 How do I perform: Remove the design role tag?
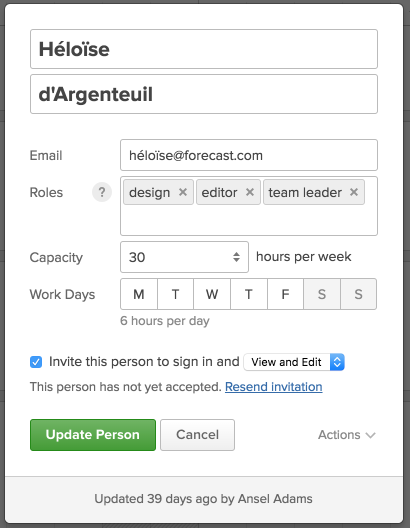[x=183, y=192]
